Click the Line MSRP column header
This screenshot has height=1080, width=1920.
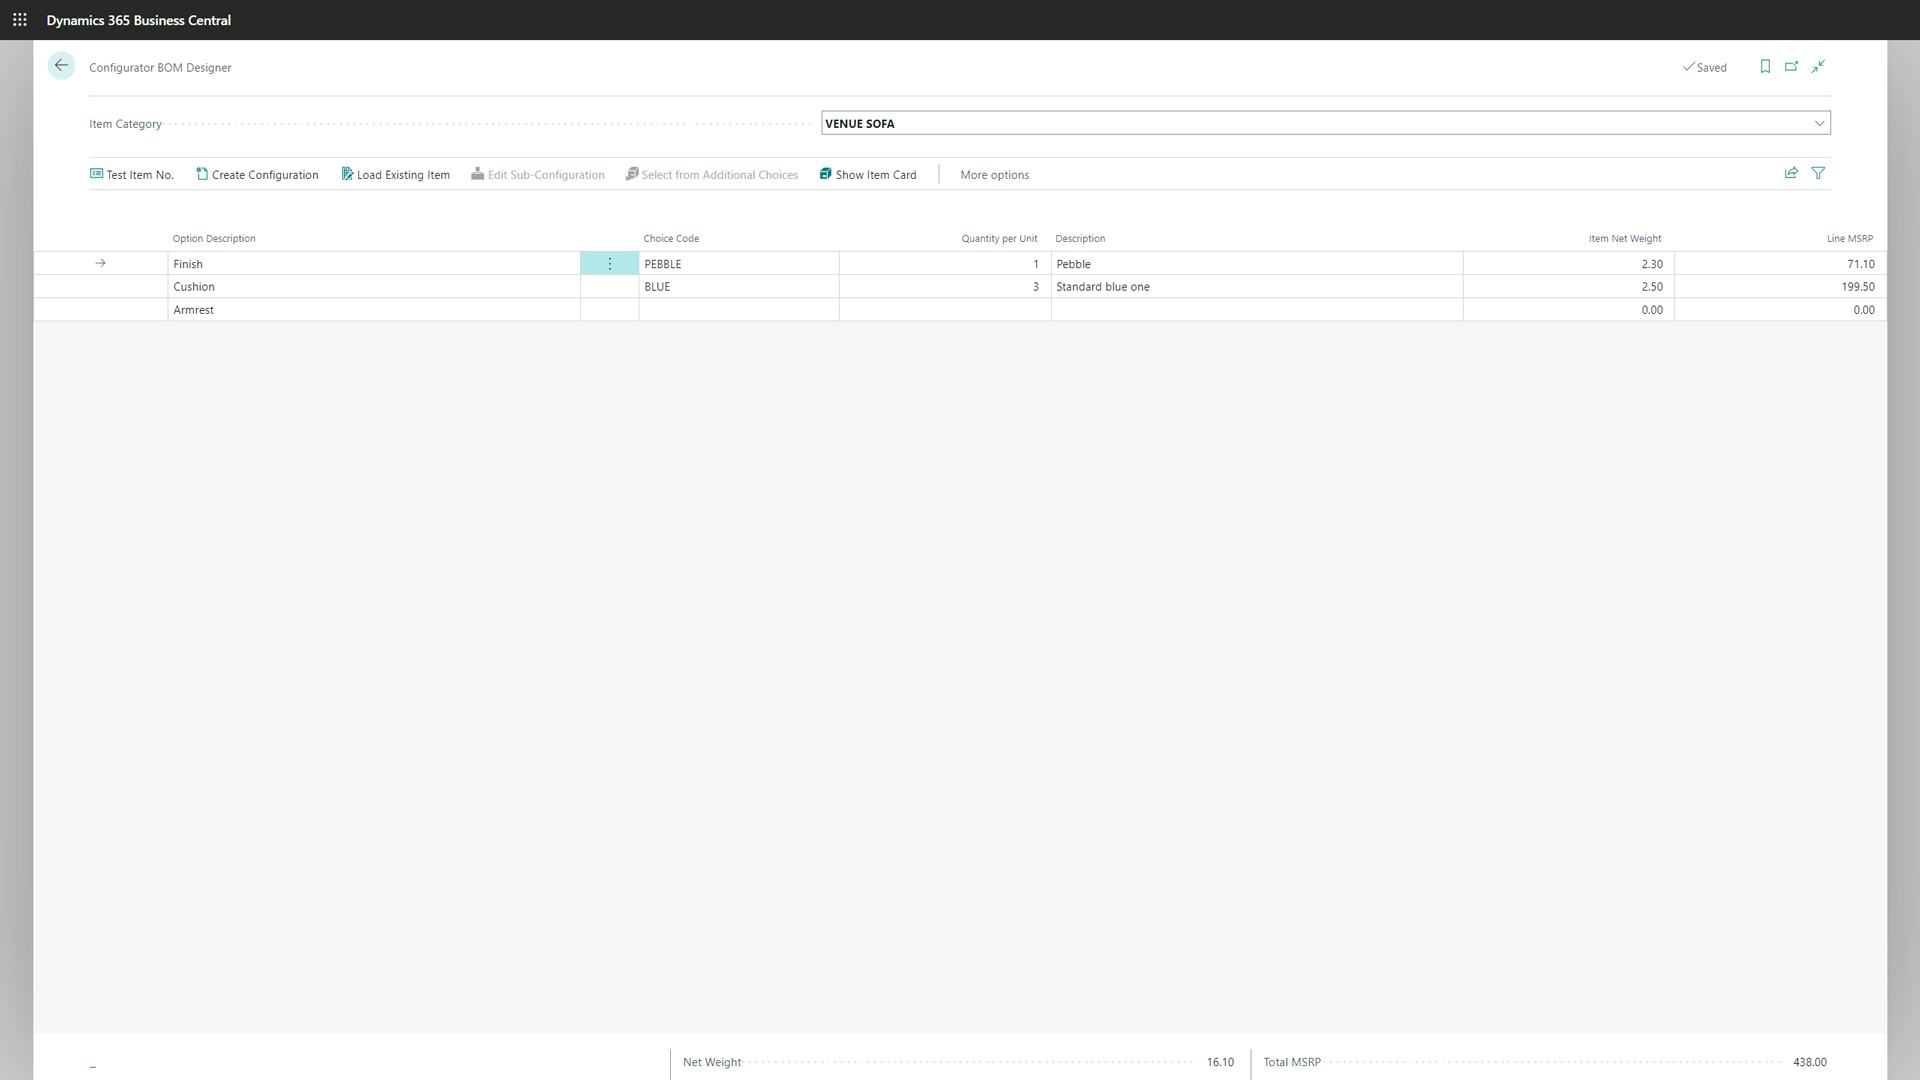1849,238
